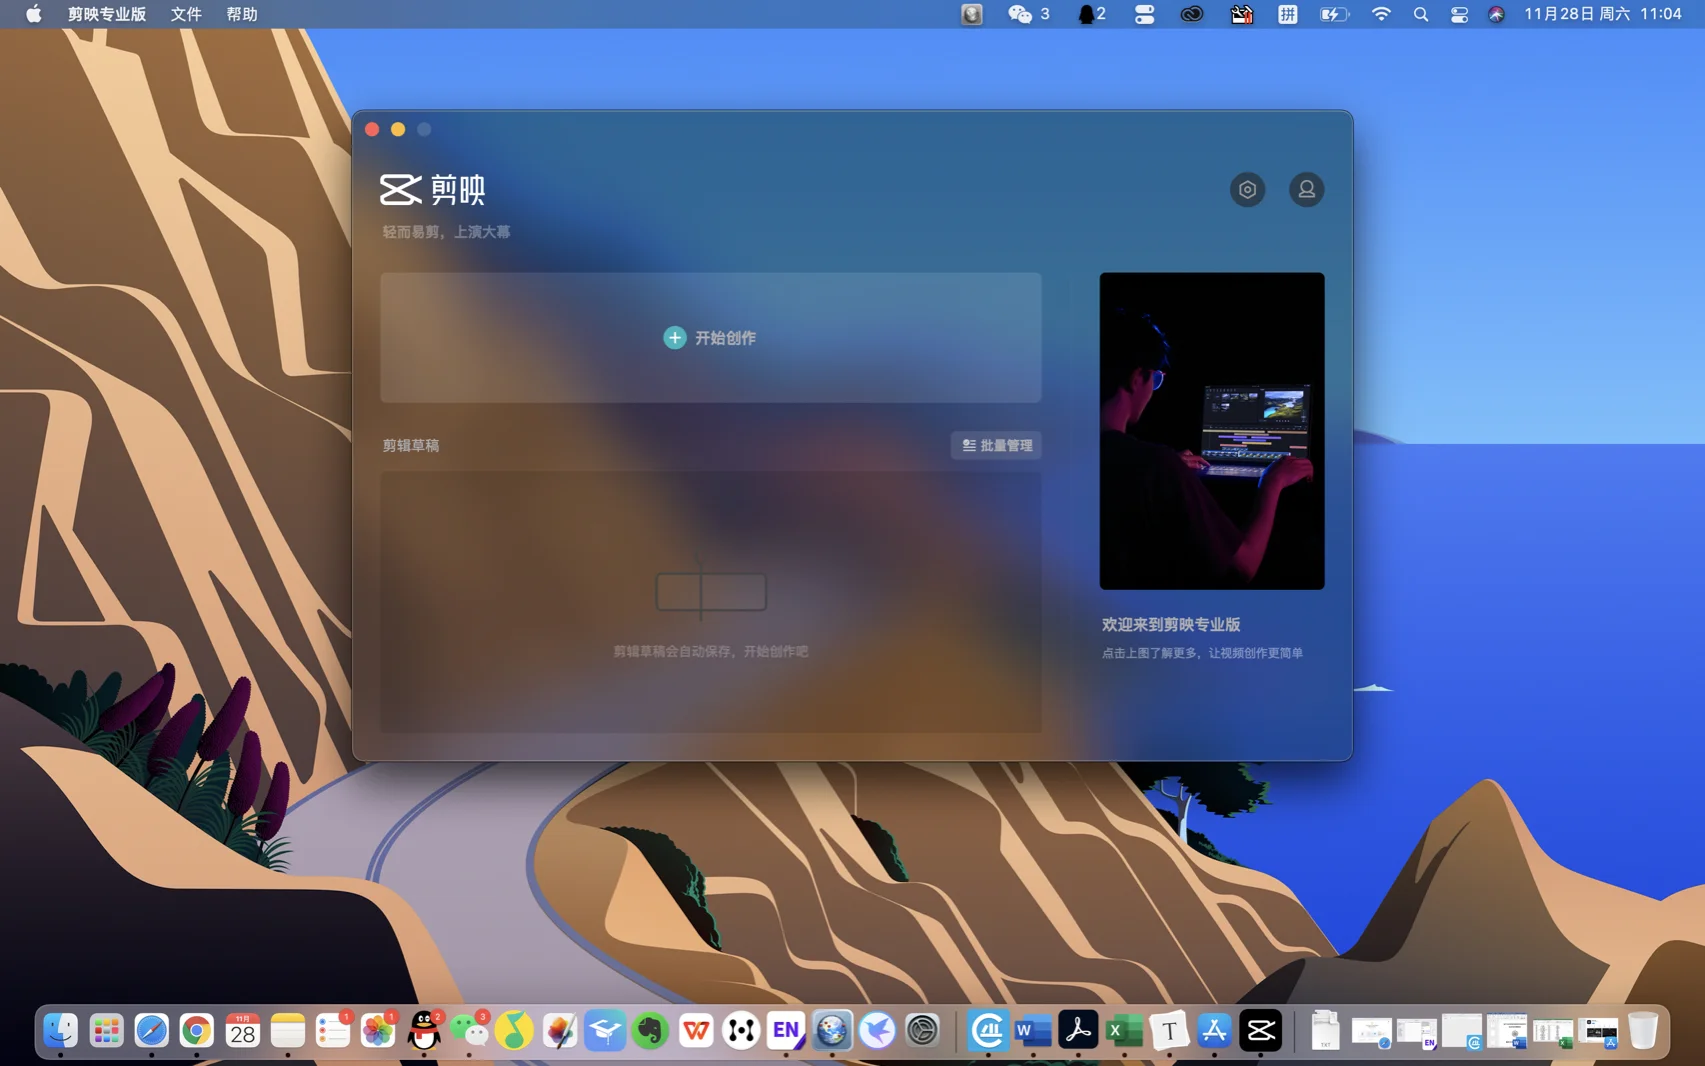Launch Safari from the Dock
The image size is (1705, 1066).
point(152,1030)
